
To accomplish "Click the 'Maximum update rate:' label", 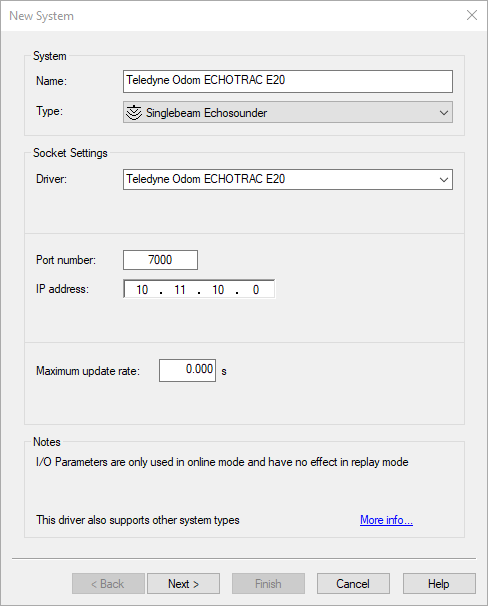I will click(88, 371).
